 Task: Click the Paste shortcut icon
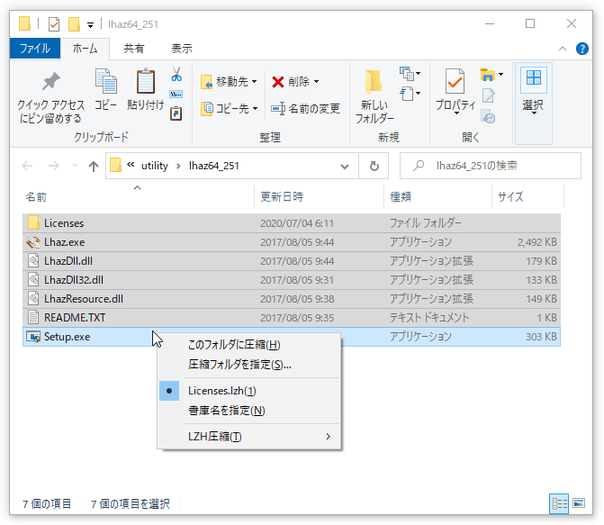(176, 114)
